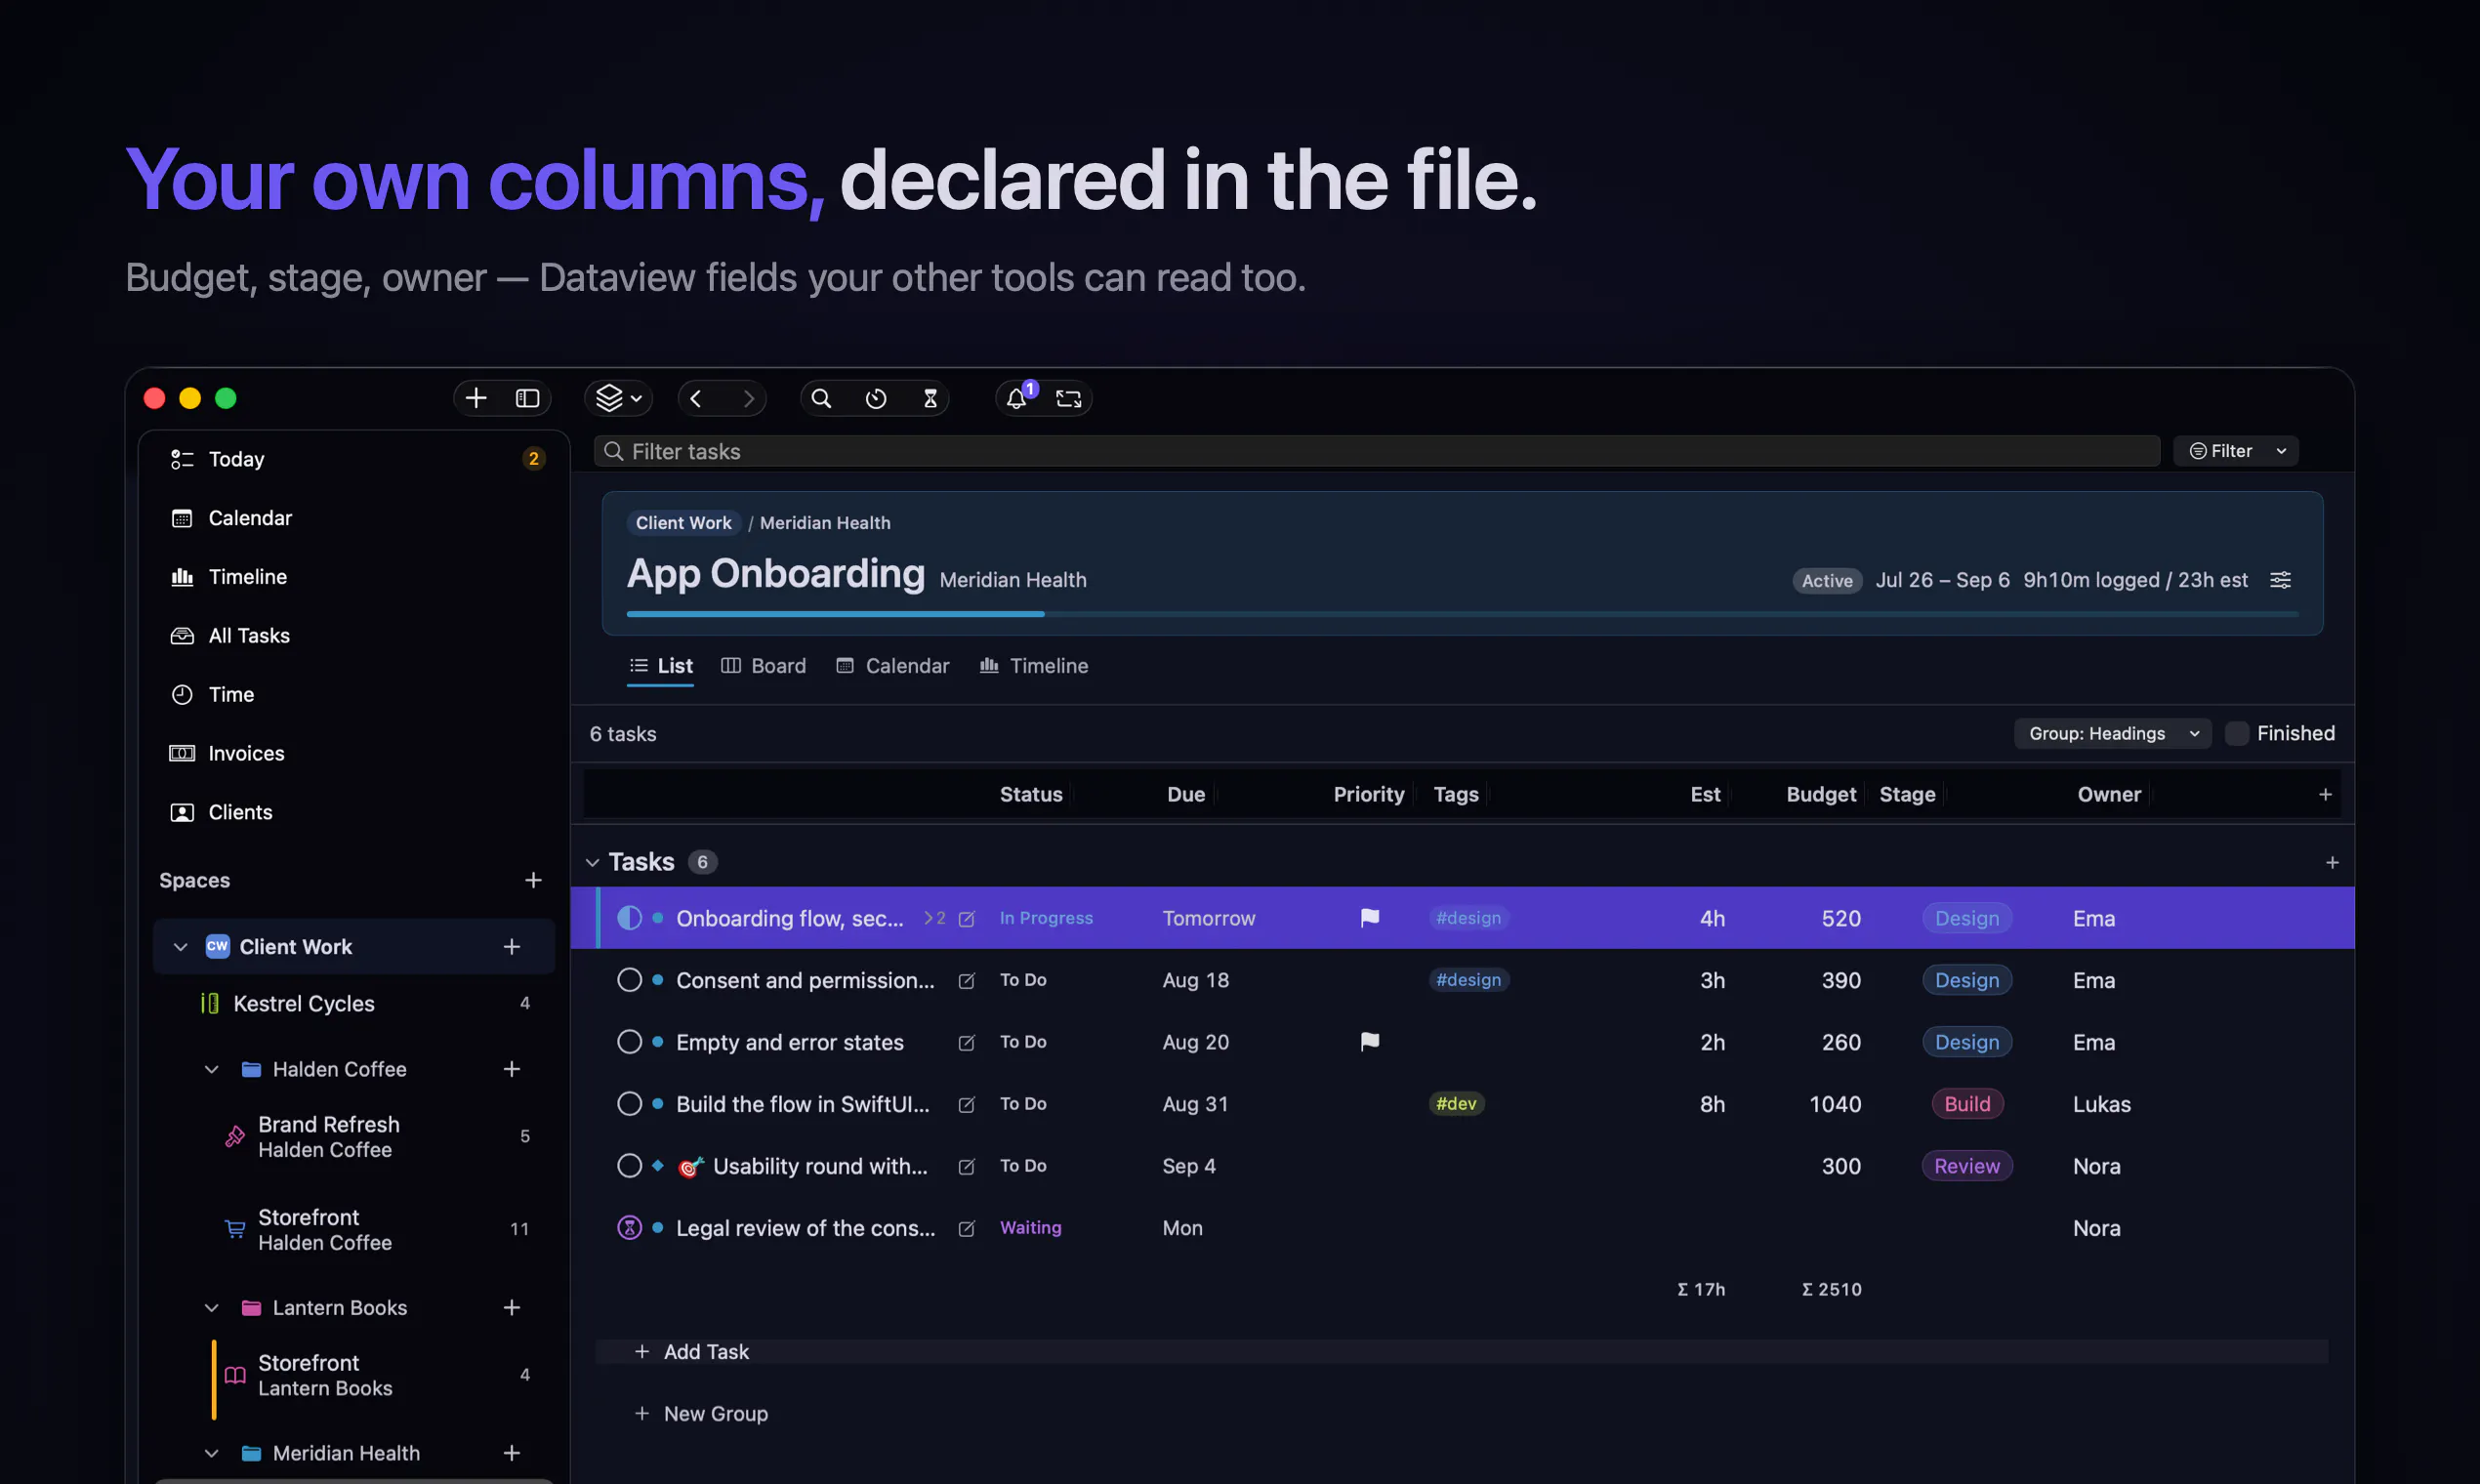Complete Usability round task circle

pos(629,1166)
